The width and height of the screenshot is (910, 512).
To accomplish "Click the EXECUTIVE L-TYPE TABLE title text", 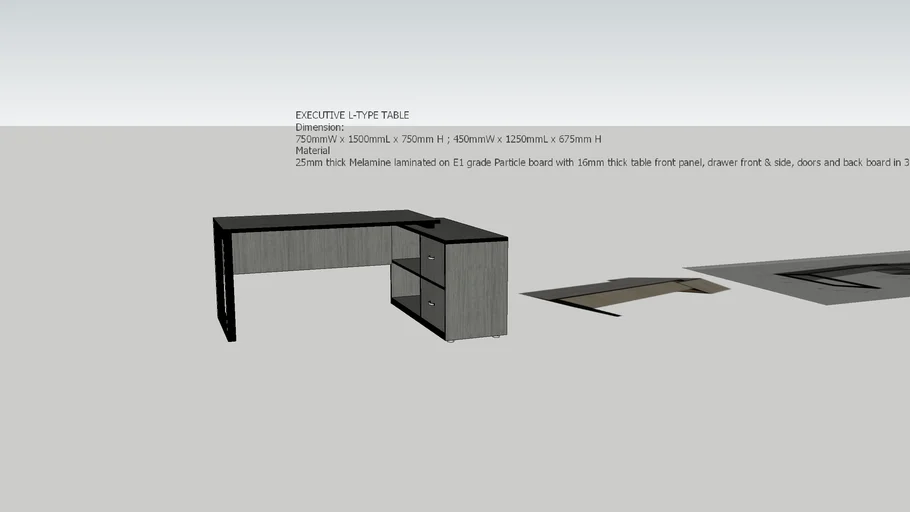I will click(x=352, y=116).
